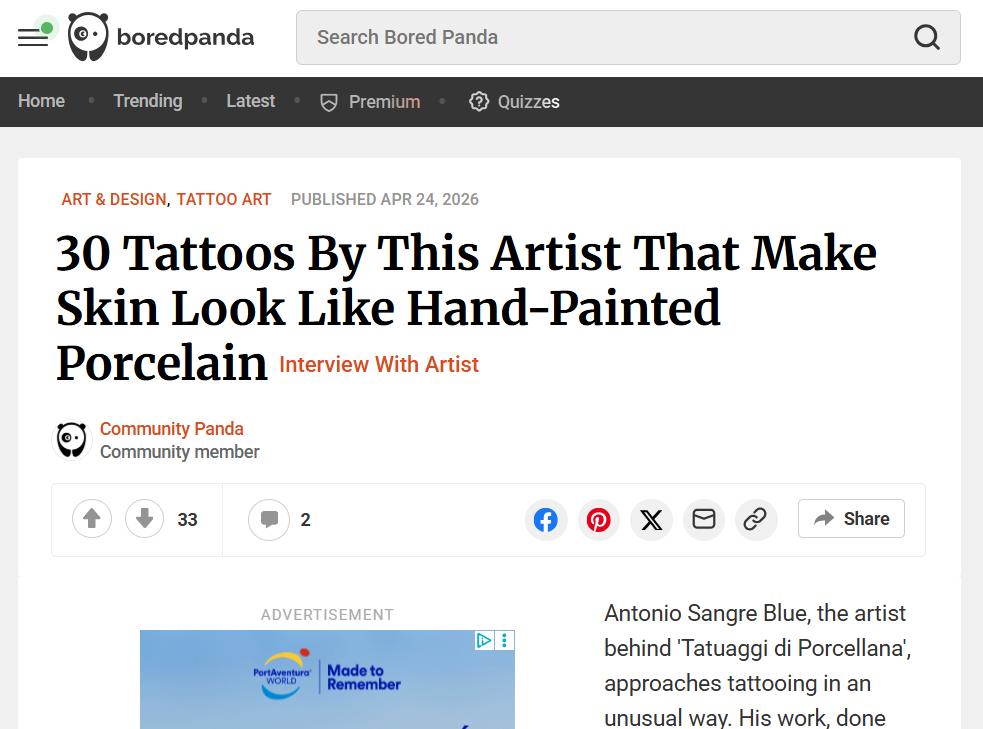Go to the Trending tab
The width and height of the screenshot is (983, 729).
[x=148, y=101]
